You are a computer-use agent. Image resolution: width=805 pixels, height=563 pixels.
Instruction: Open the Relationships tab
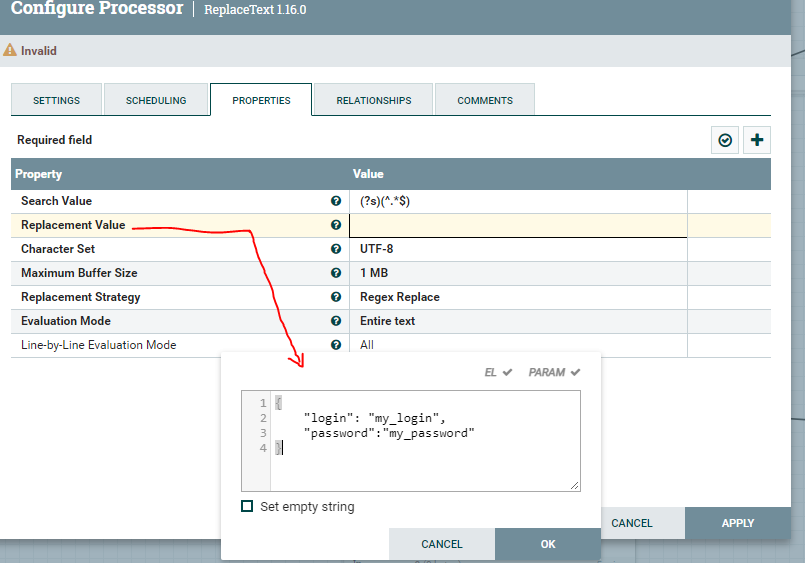tap(373, 101)
